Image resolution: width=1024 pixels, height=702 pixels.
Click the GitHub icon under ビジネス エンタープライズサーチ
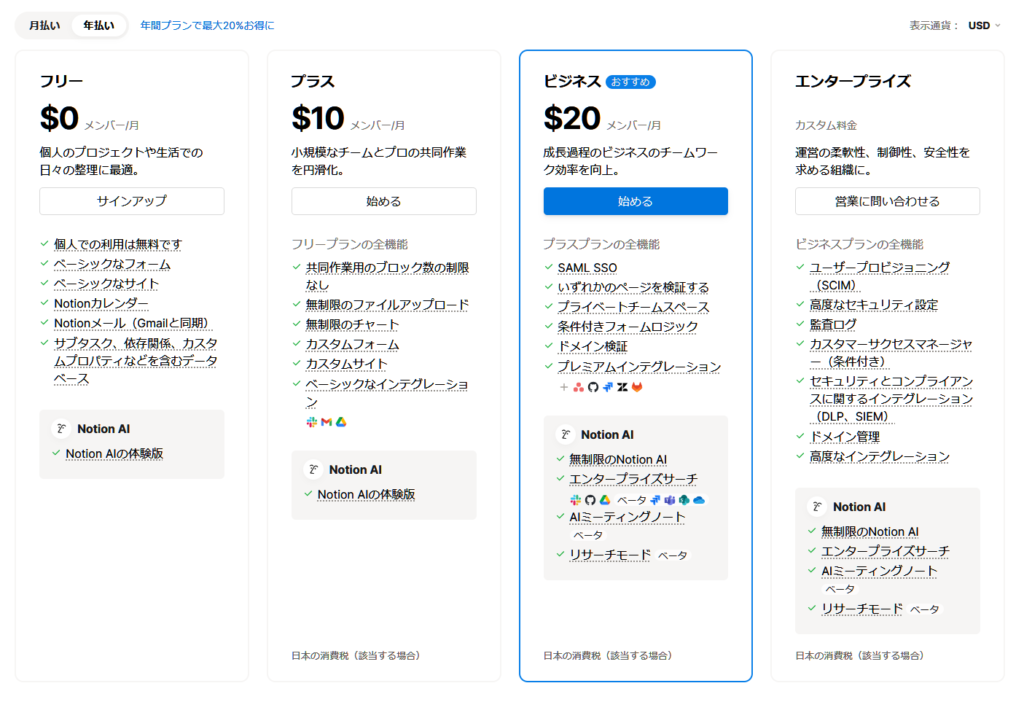(590, 500)
